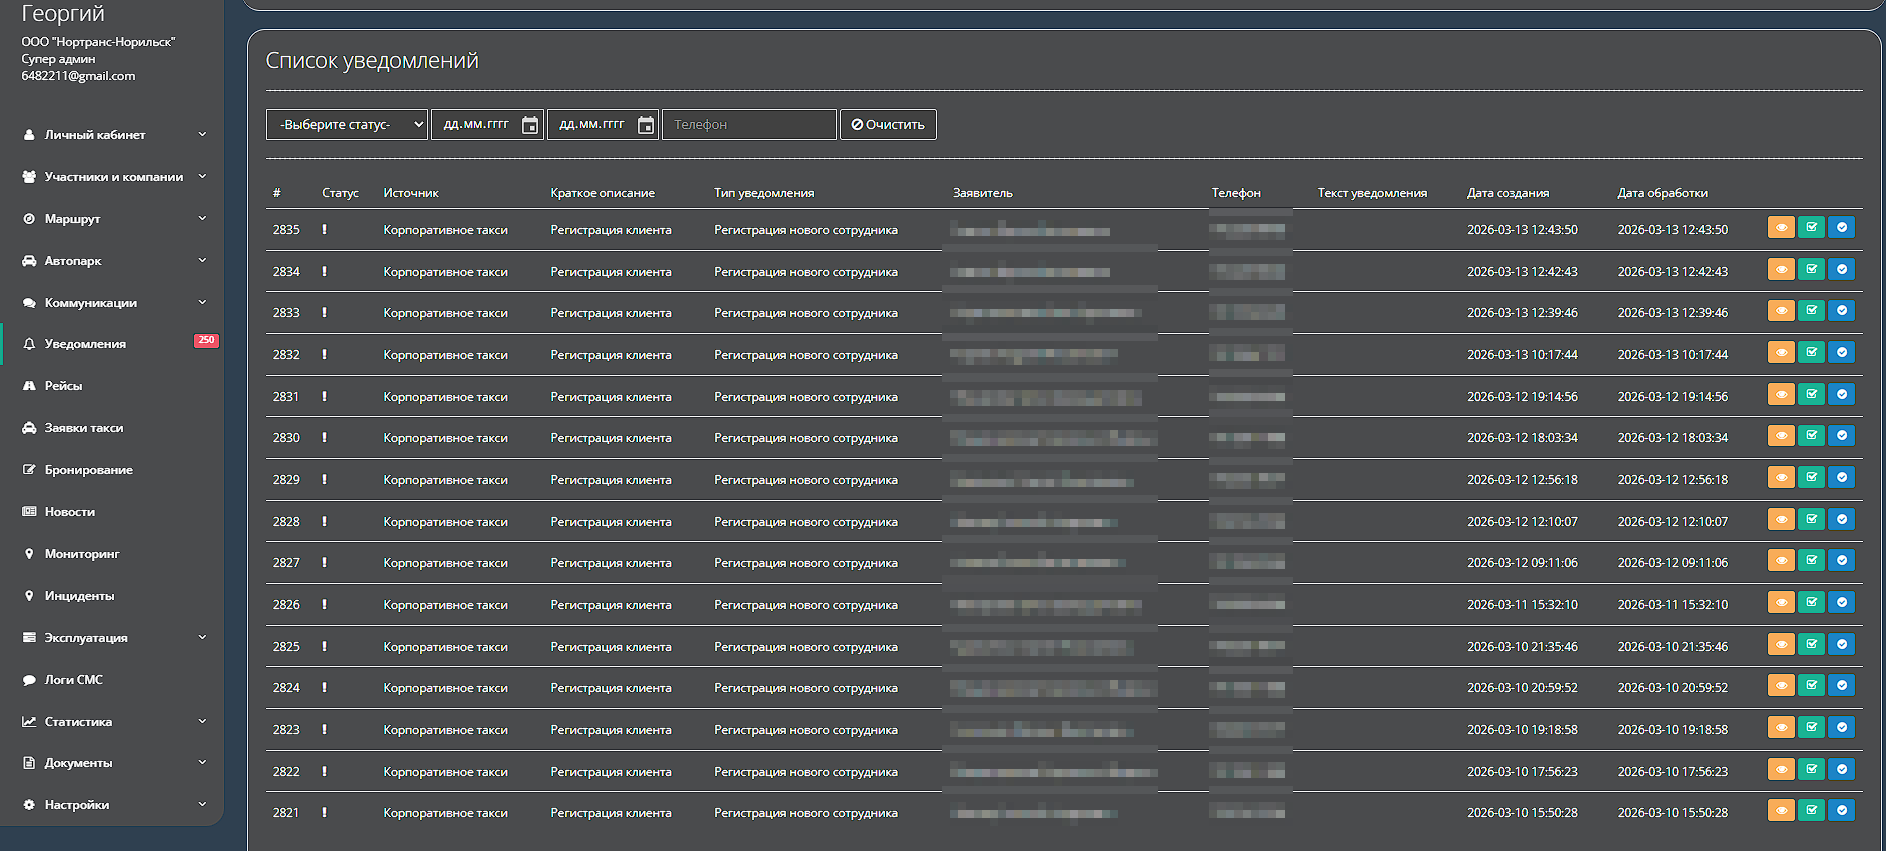Image resolution: width=1886 pixels, height=851 pixels.
Task: Click the red 250 badge beside Уведомления
Action: point(206,341)
